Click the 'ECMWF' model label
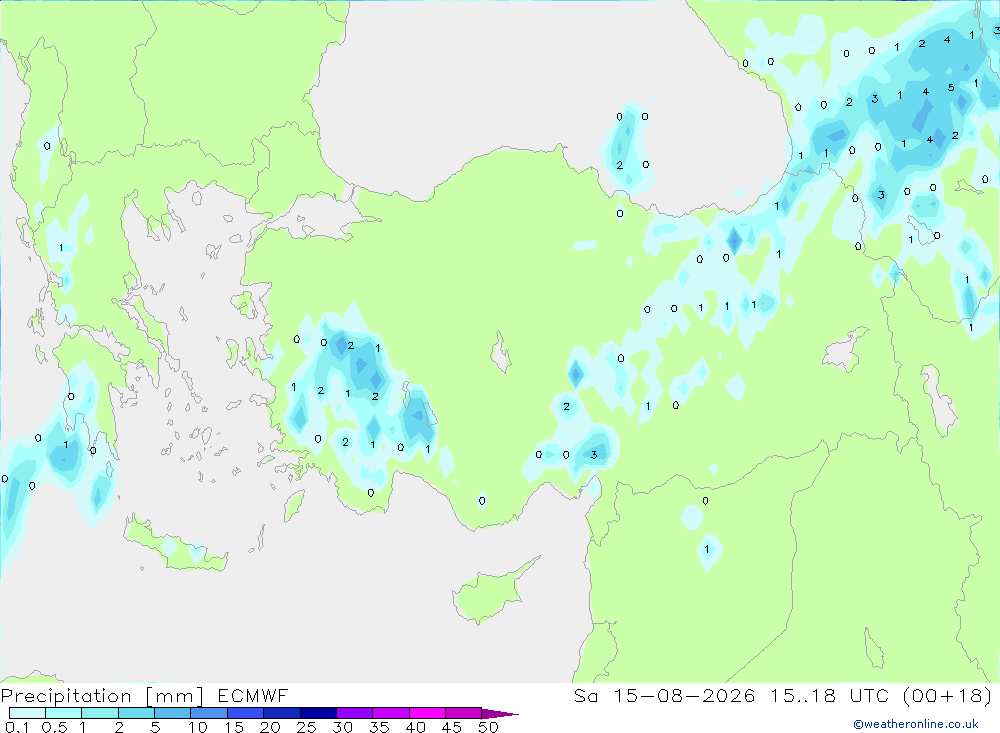The image size is (1000, 733). pyautogui.click(x=253, y=695)
